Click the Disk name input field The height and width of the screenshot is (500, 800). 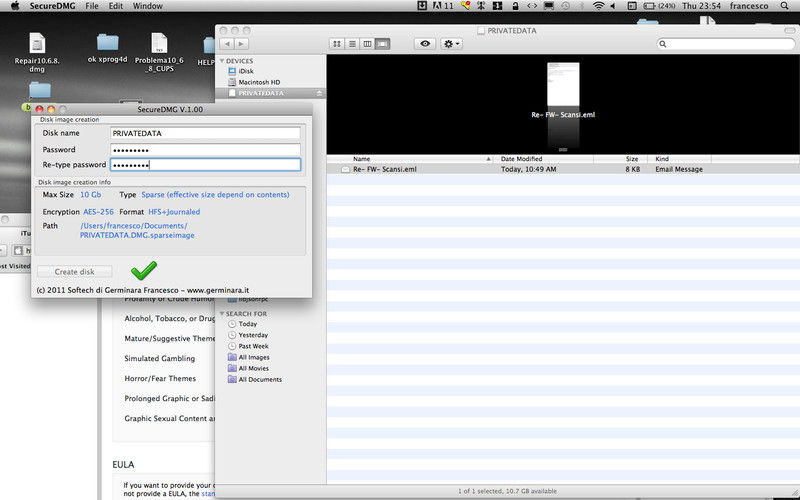click(x=205, y=133)
